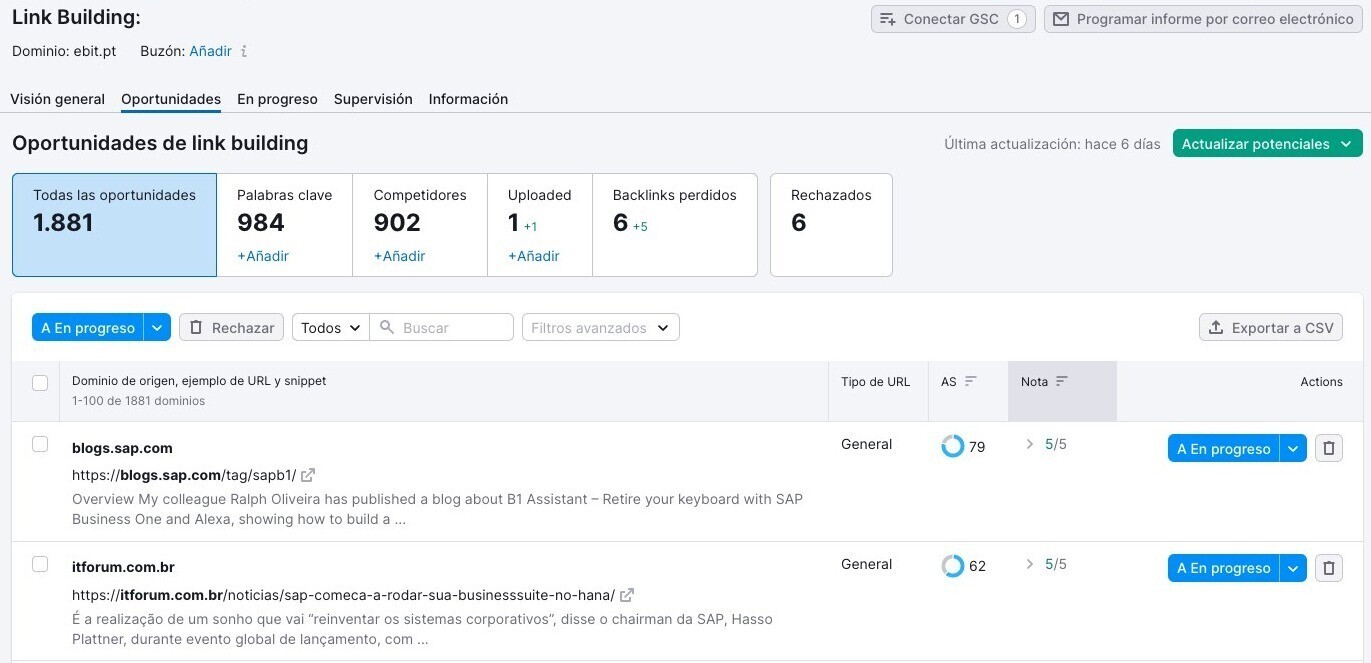This screenshot has height=663, width=1371.
Task: Delete the itforum.com.br opportunity with trash icon
Action: [1329, 567]
